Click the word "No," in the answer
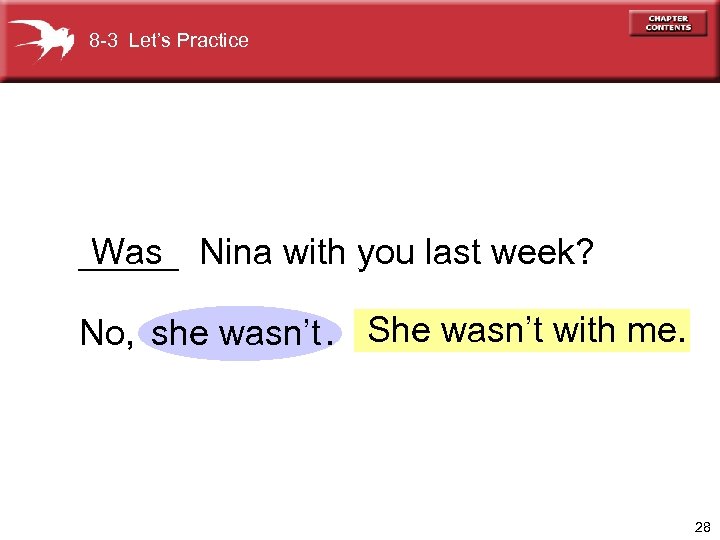Screen dimensions: 720x540 [107, 333]
